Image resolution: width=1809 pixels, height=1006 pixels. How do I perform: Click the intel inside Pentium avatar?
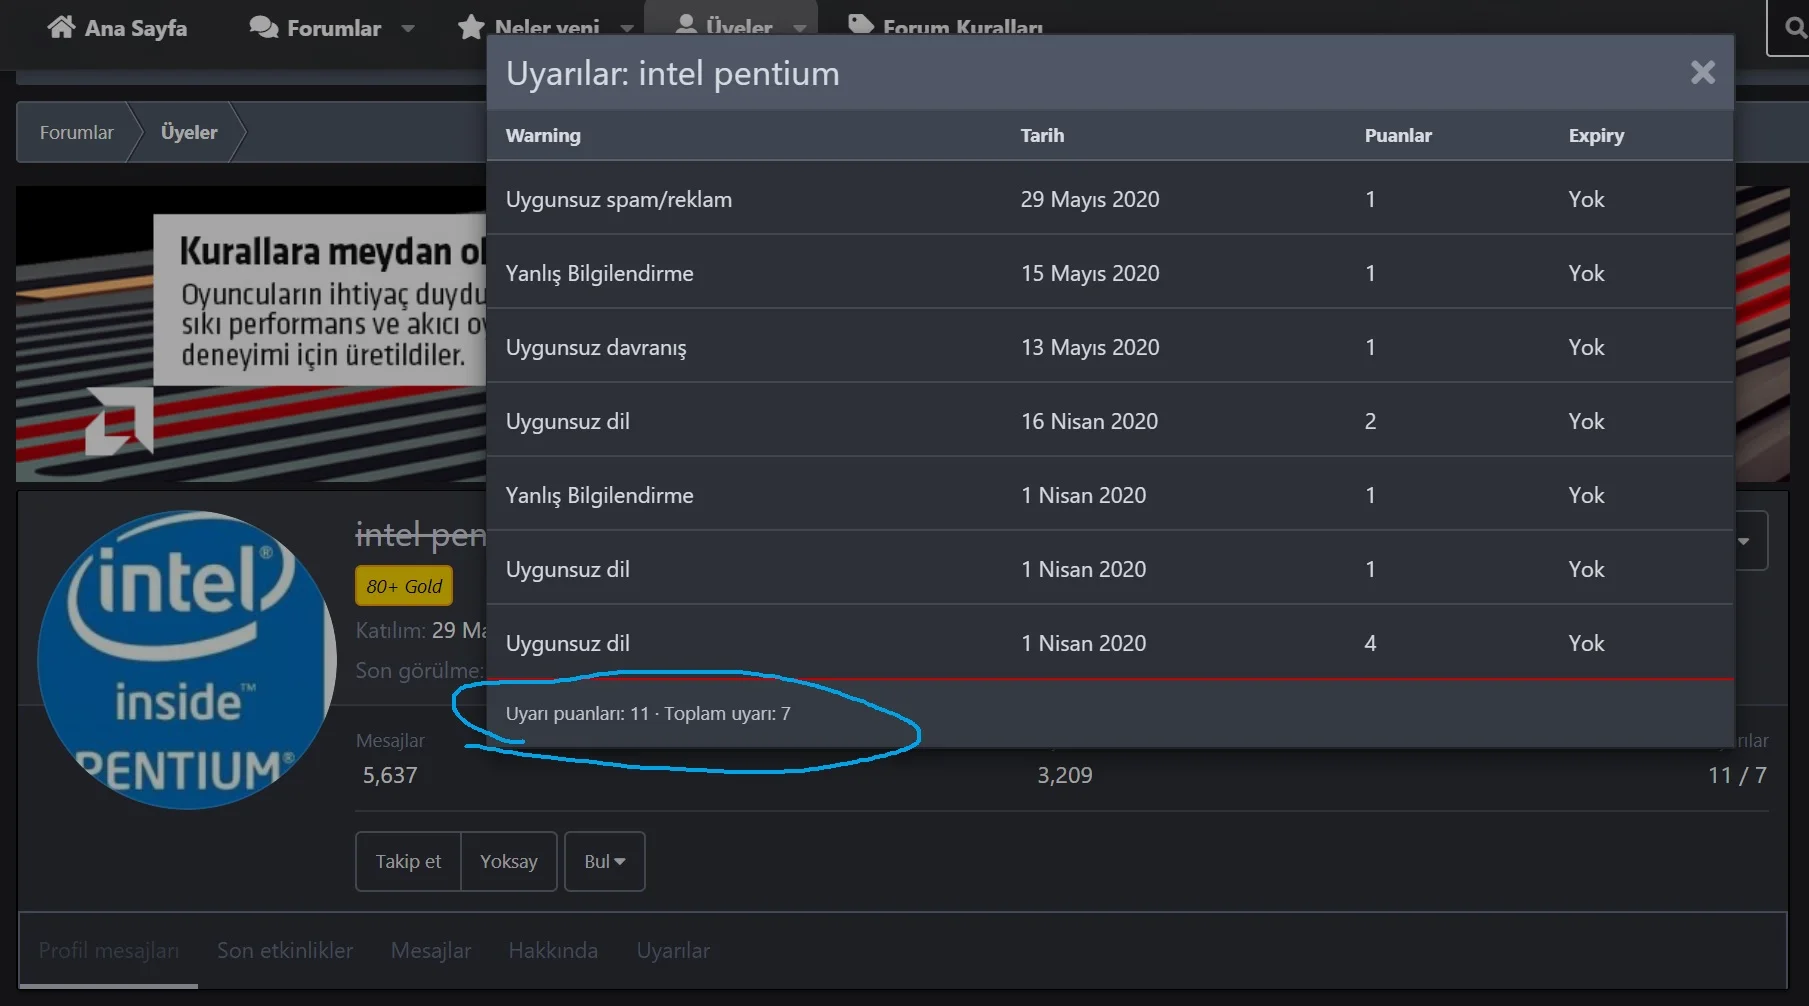(187, 660)
